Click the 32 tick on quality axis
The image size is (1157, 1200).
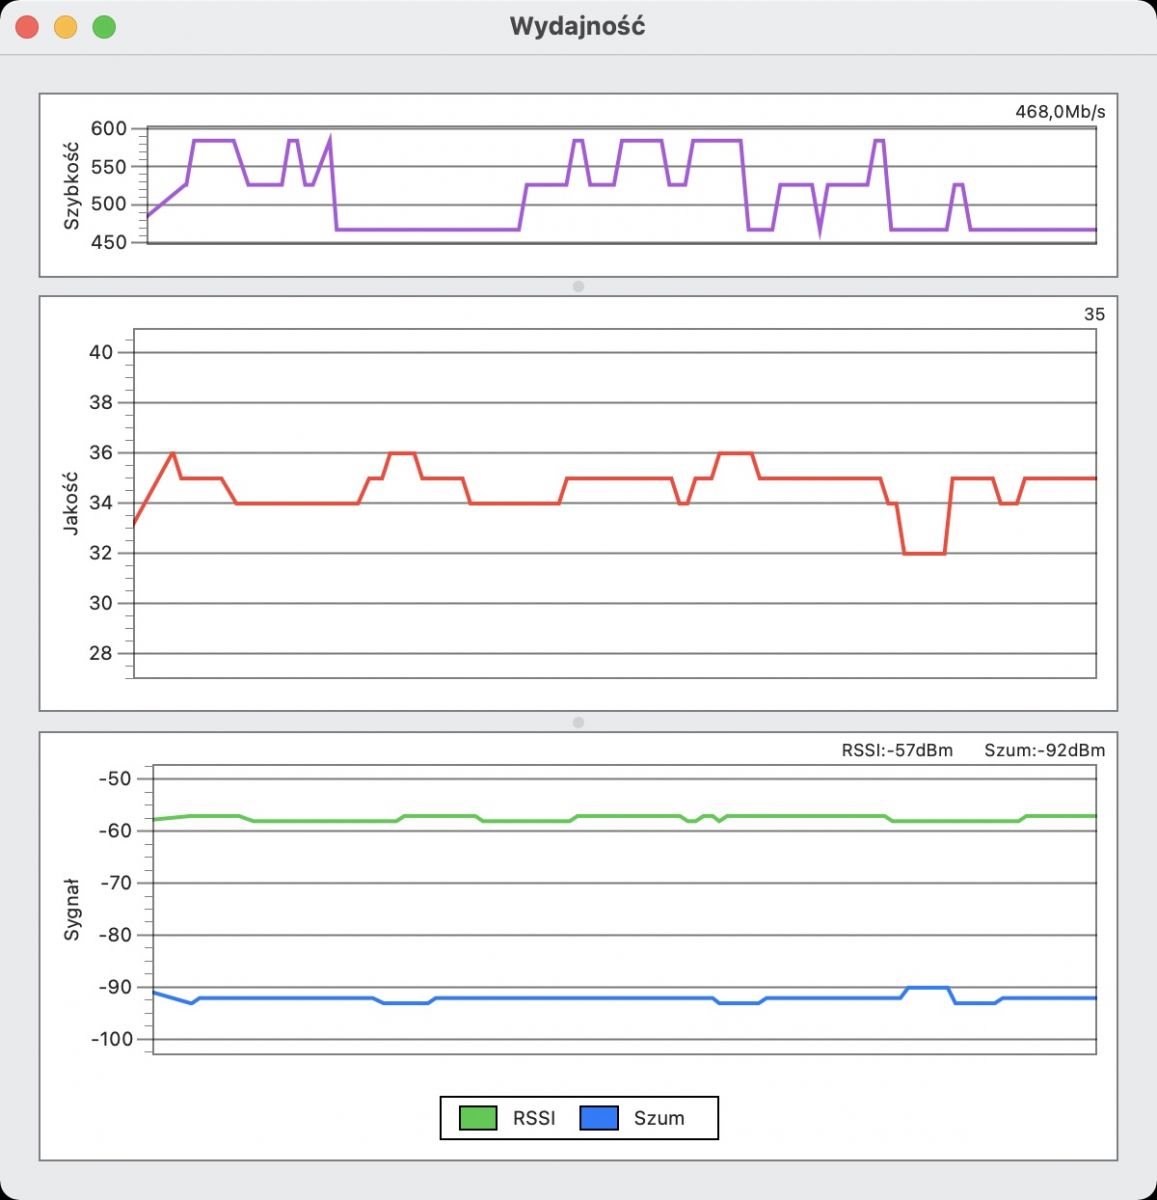tap(101, 553)
